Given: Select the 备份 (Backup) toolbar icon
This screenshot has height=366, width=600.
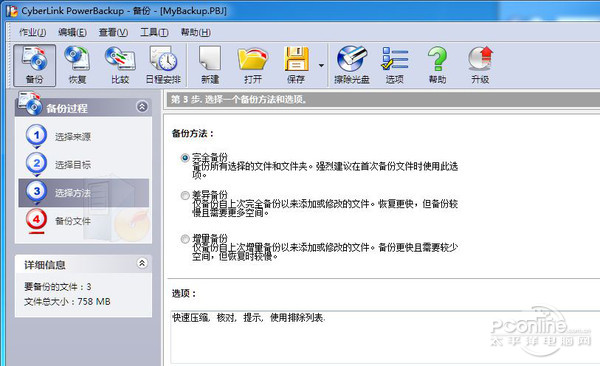Looking at the screenshot, I should (34, 65).
